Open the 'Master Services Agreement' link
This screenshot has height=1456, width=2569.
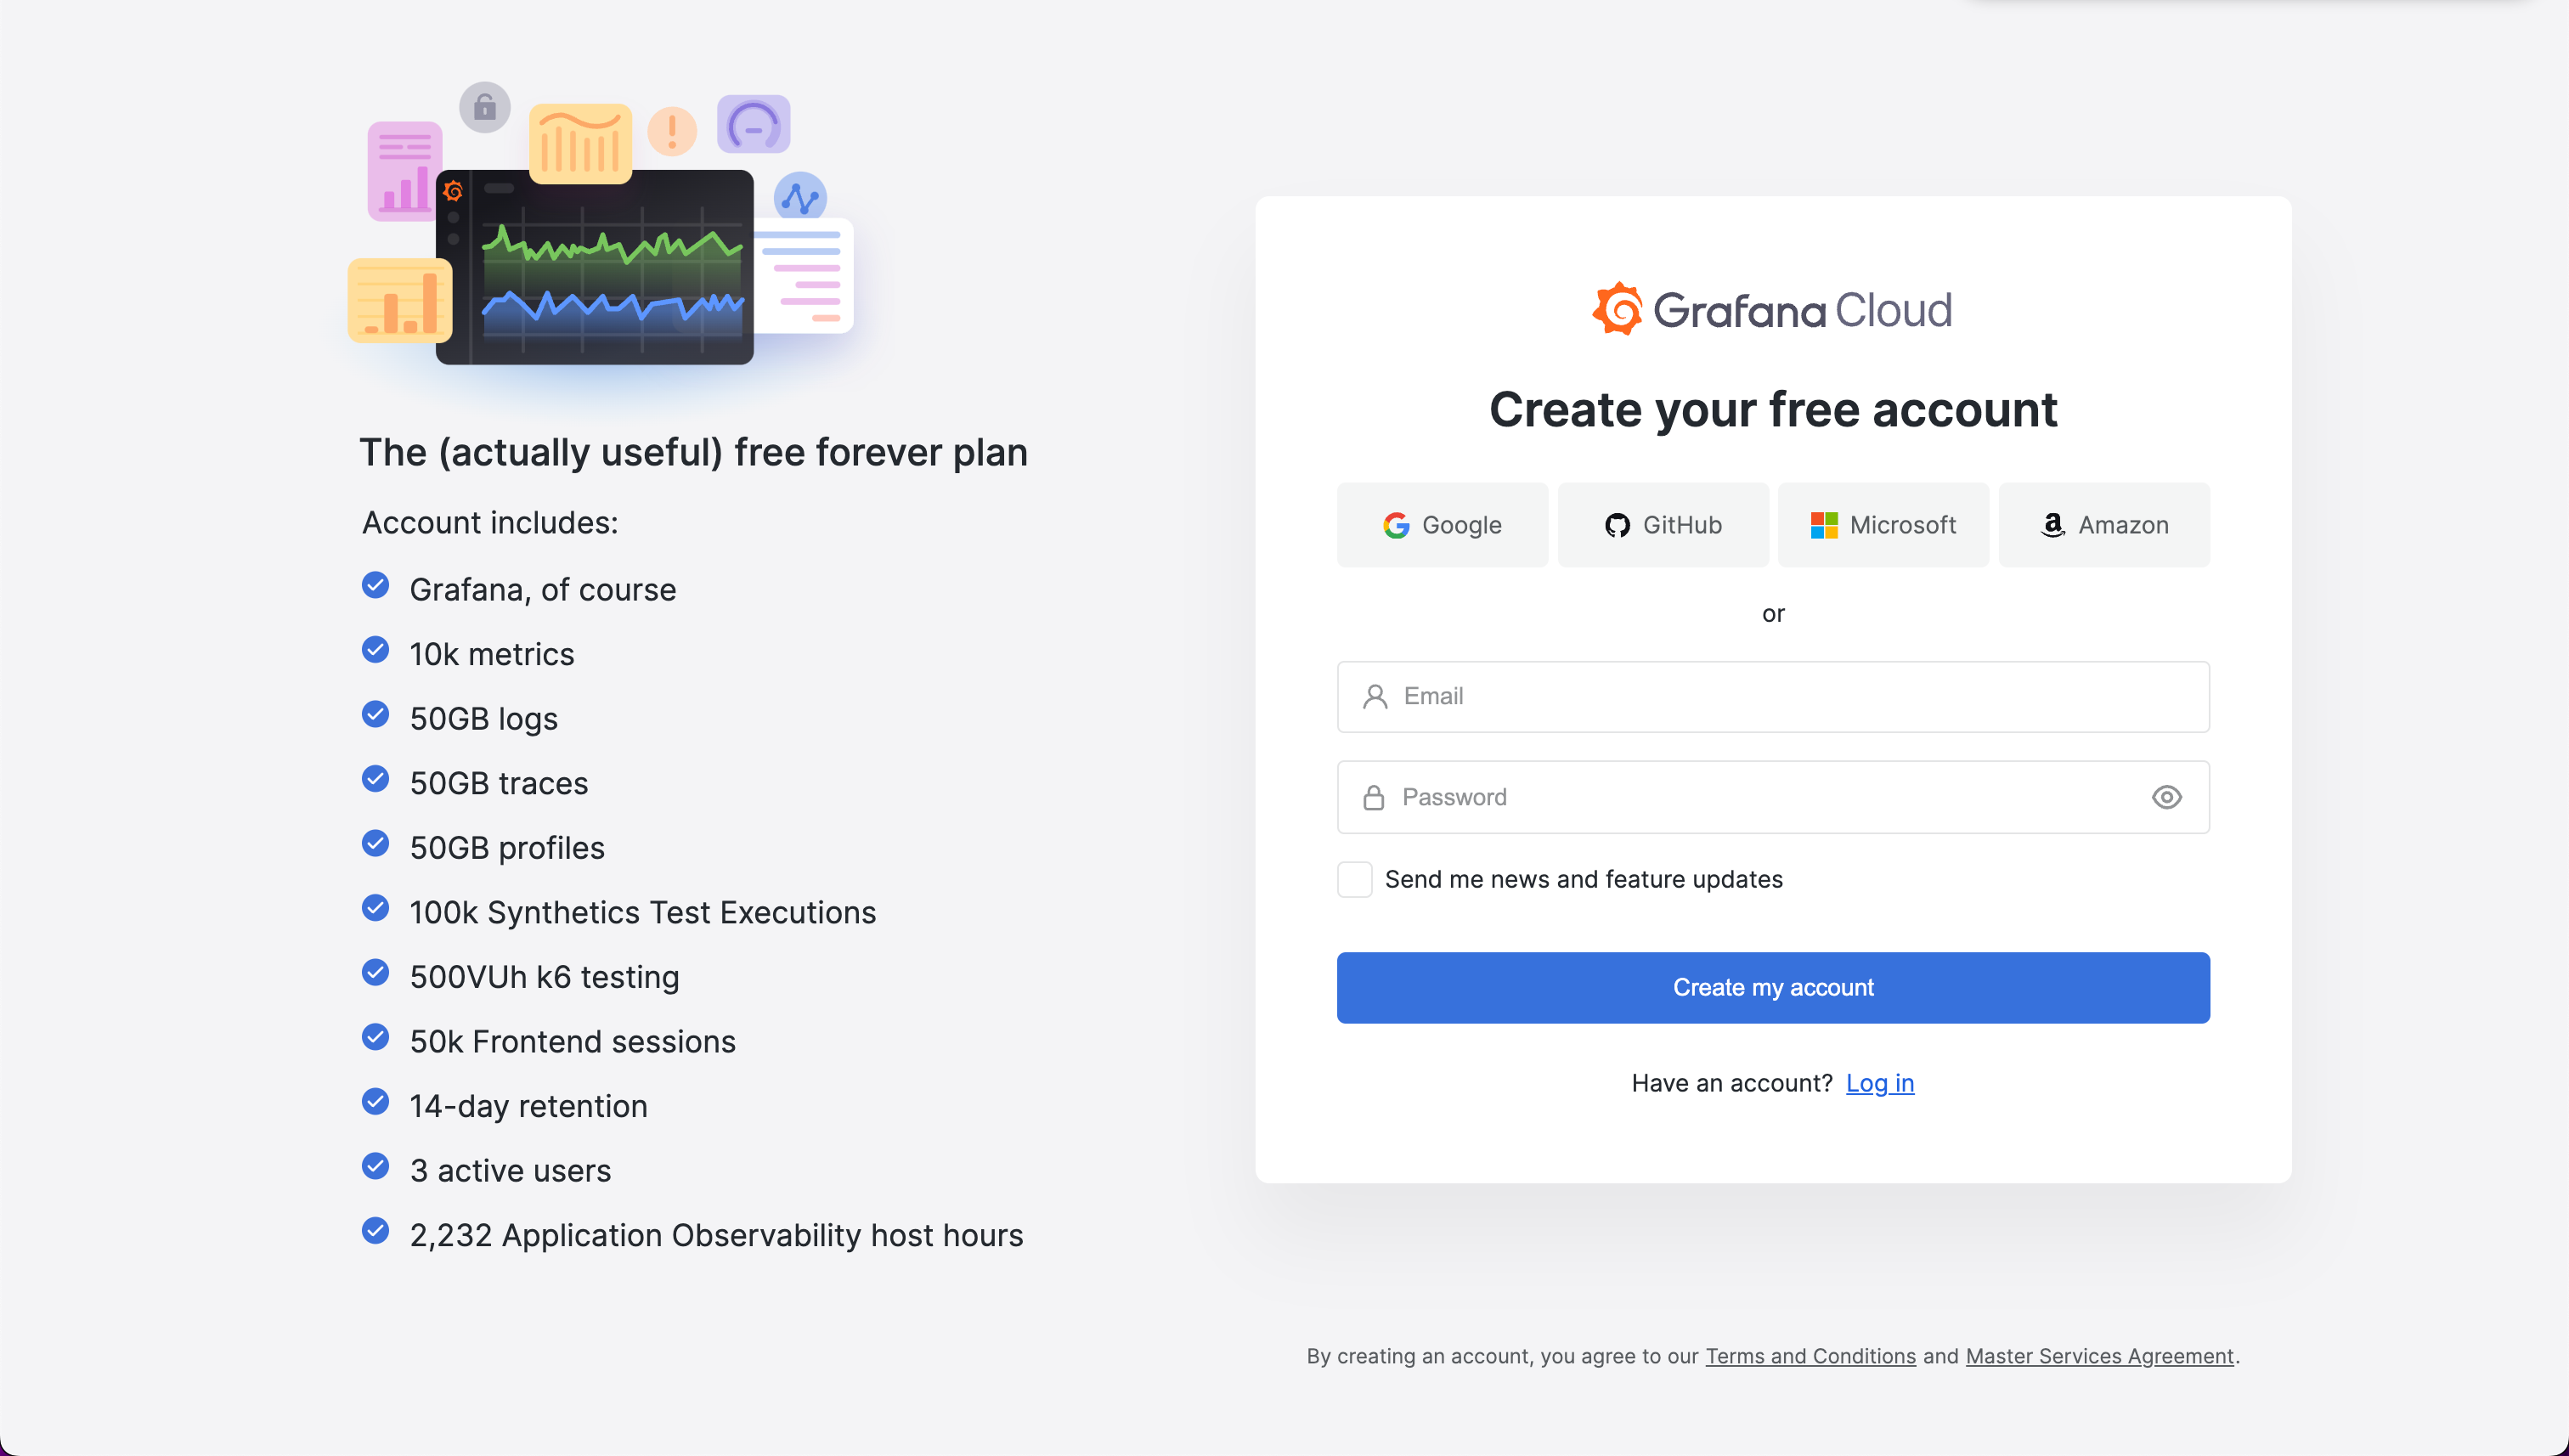click(2098, 1356)
